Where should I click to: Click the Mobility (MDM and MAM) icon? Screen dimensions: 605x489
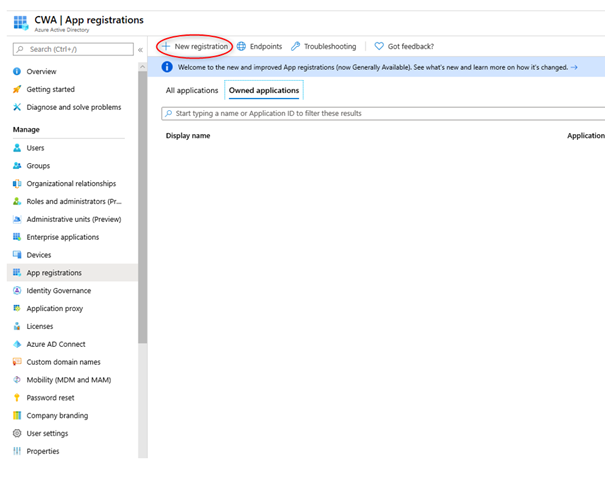point(17,380)
